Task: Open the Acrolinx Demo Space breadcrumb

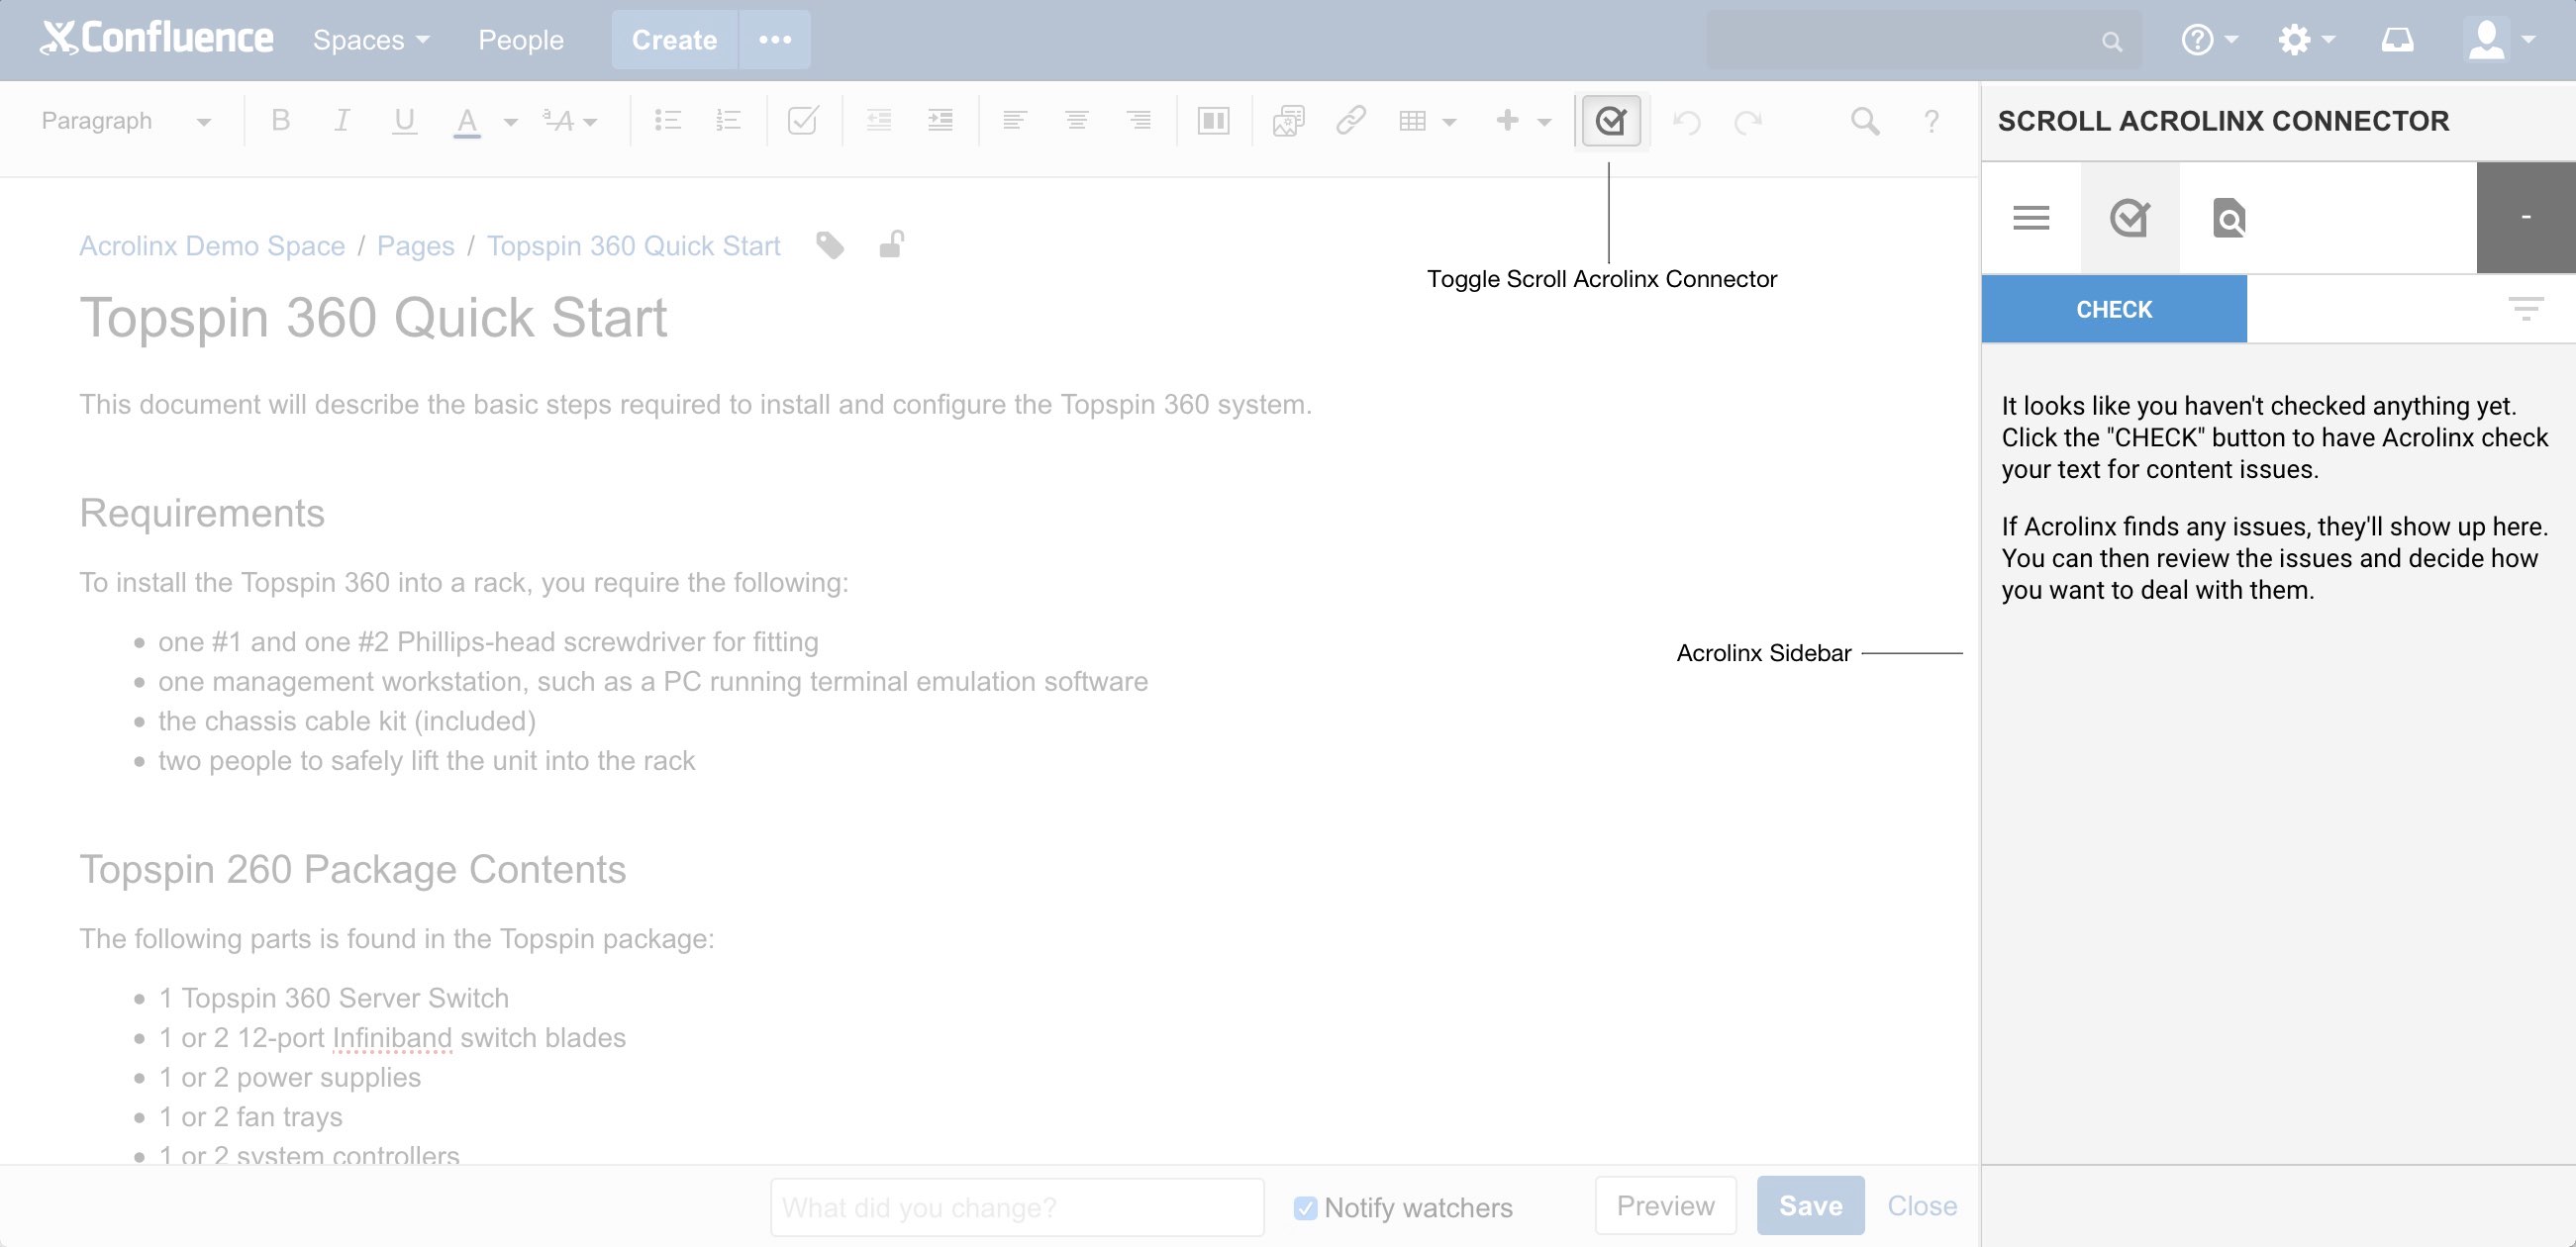Action: (x=212, y=246)
